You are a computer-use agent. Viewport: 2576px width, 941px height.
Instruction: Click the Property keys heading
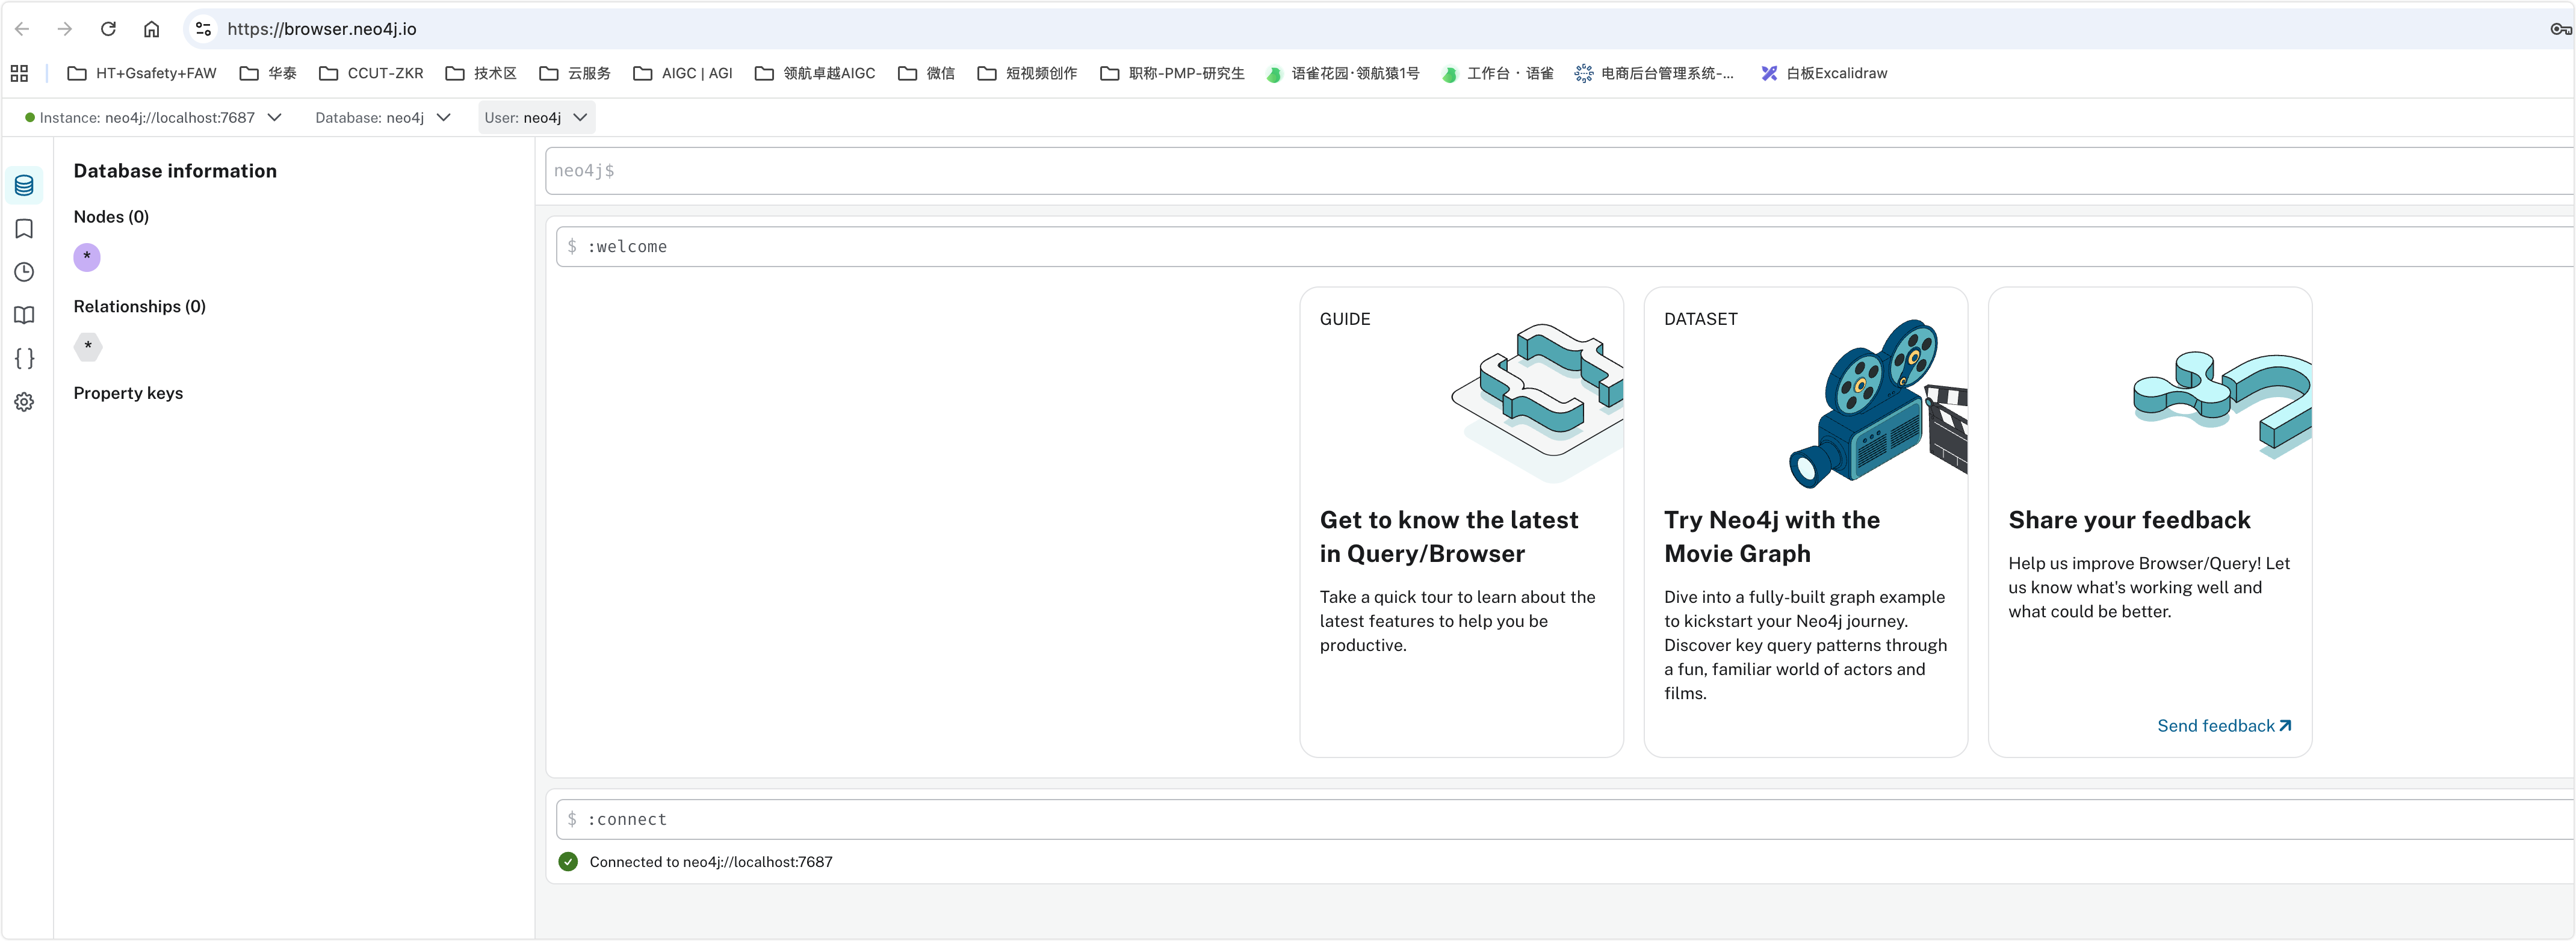[128, 393]
